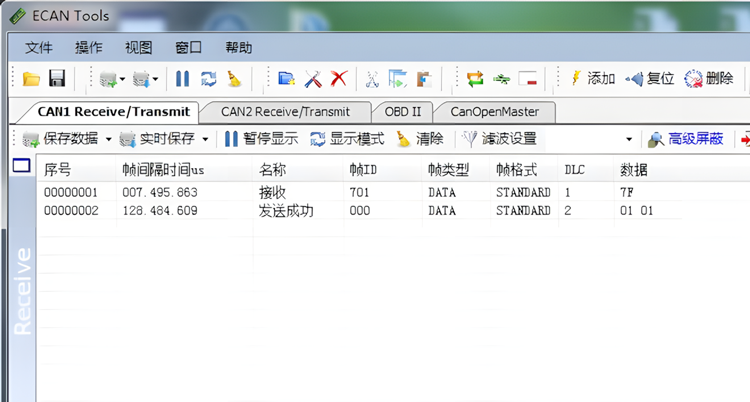750x402 pixels.
Task: Click the green-orange swap arrows icon
Action: (475, 79)
